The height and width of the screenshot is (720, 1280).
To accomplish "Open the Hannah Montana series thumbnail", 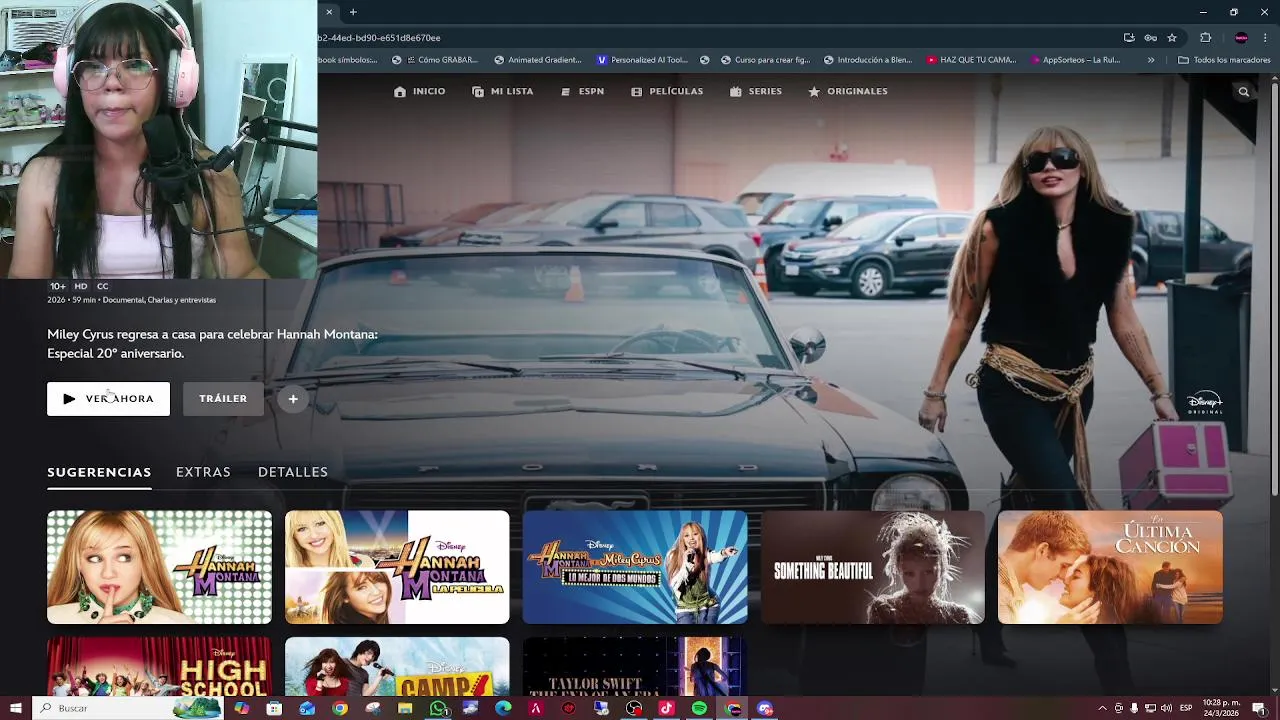I will tap(159, 567).
